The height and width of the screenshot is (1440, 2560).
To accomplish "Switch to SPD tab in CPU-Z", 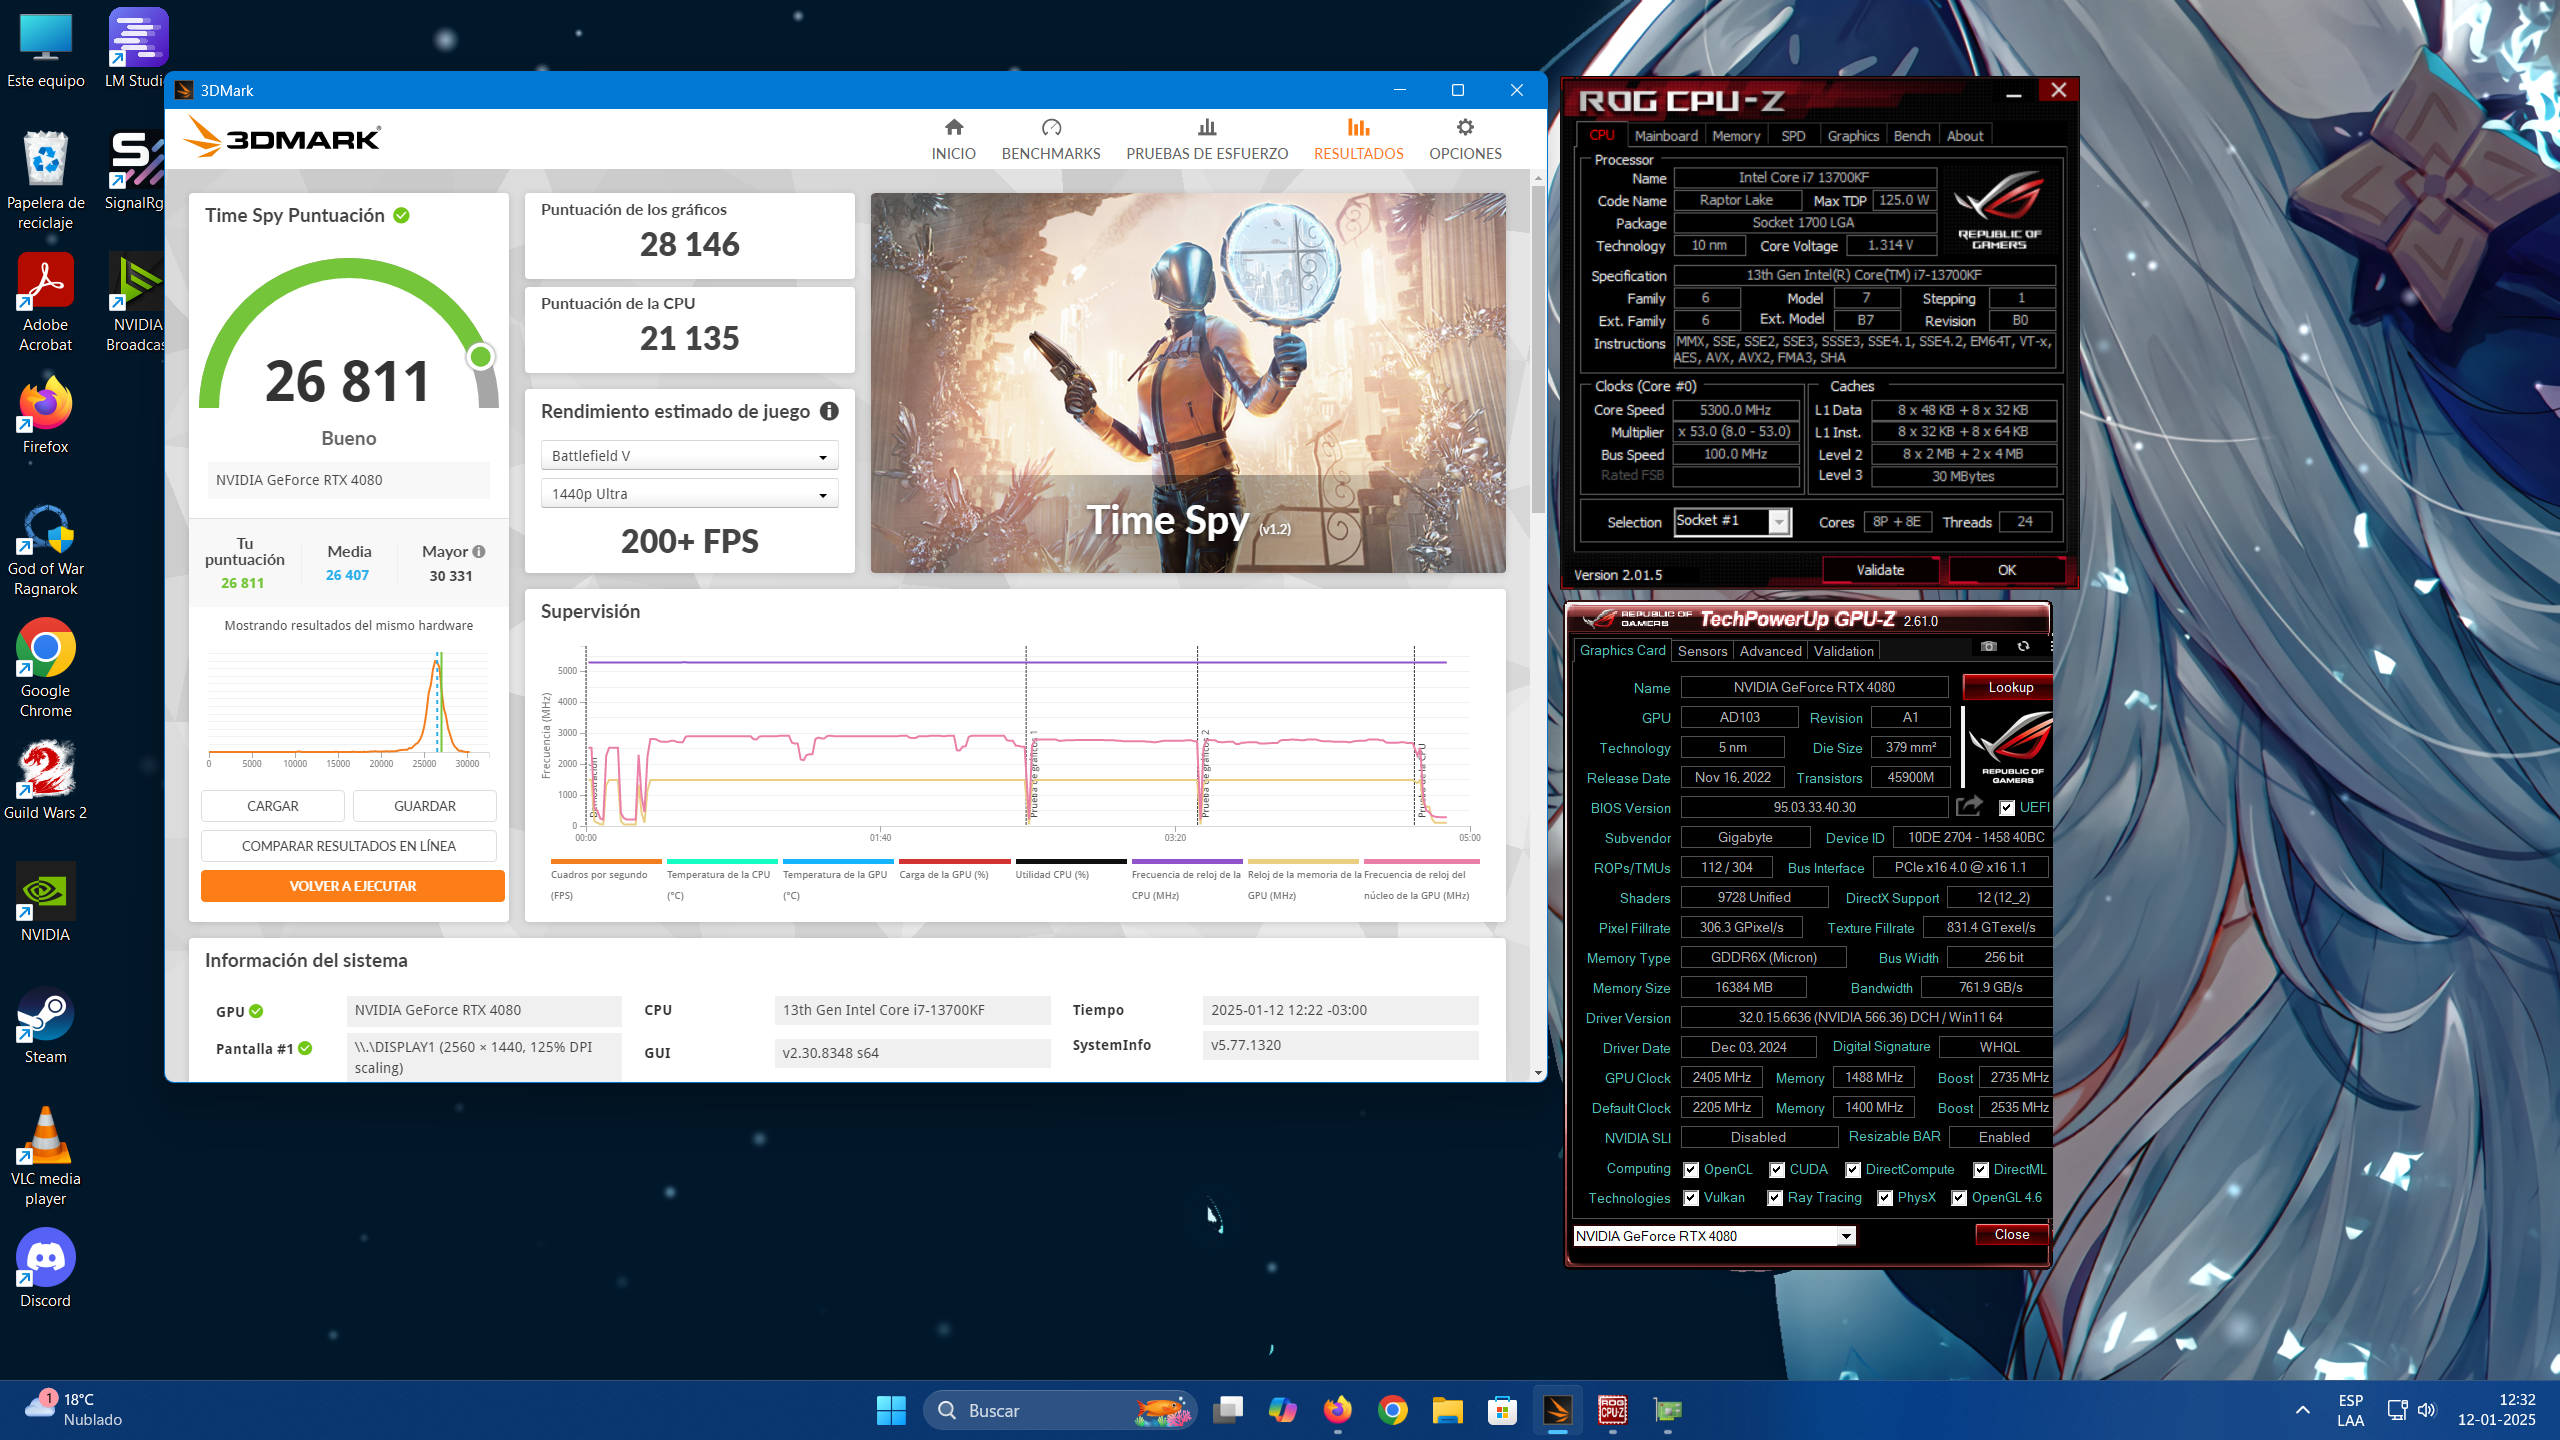I will pos(1793,136).
